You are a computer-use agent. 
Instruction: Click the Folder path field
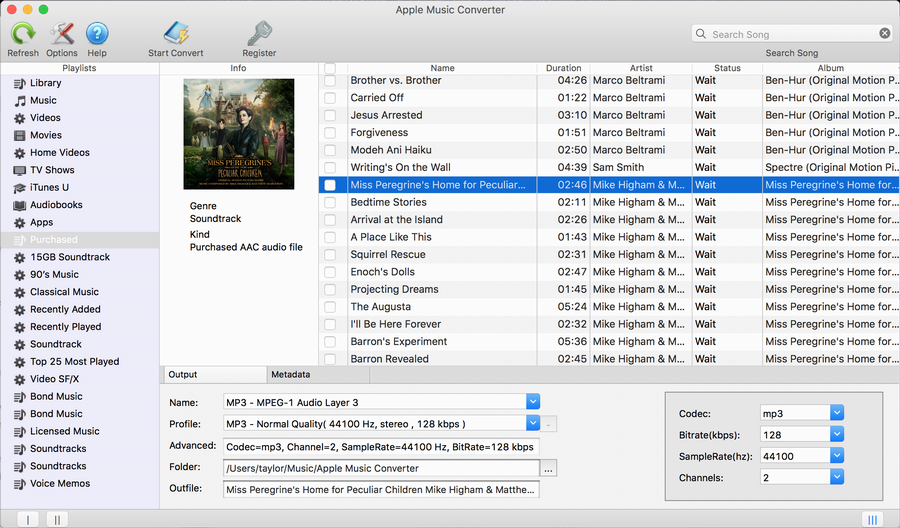pos(381,468)
